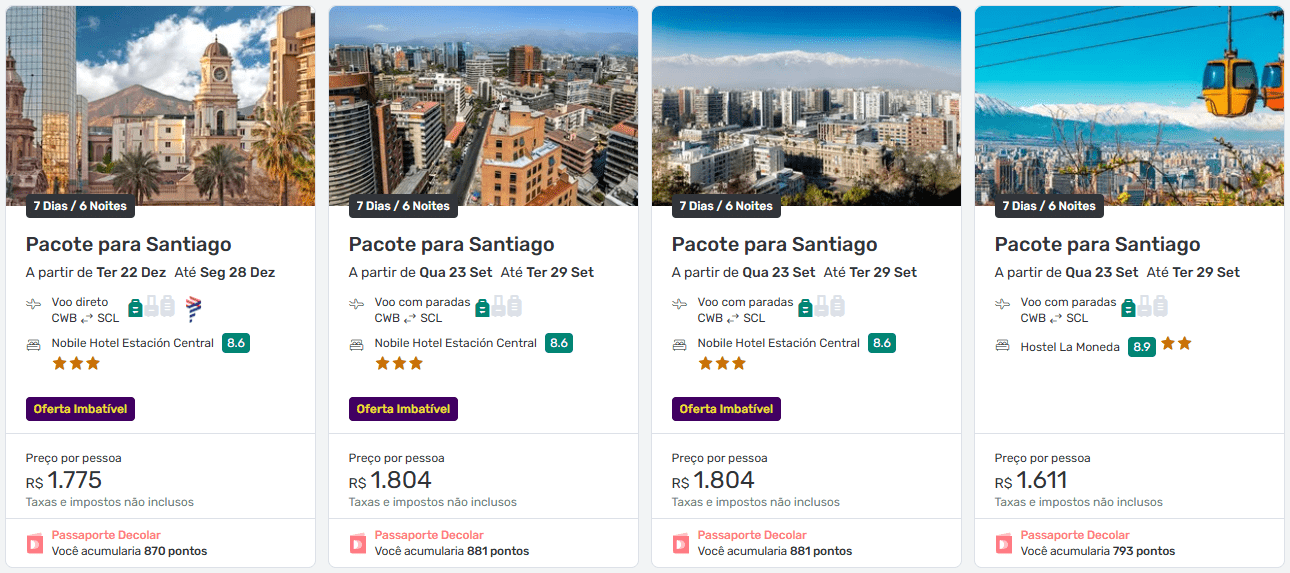Click the plane icon beside Voo direto
The width and height of the screenshot is (1290, 573).
[35, 304]
